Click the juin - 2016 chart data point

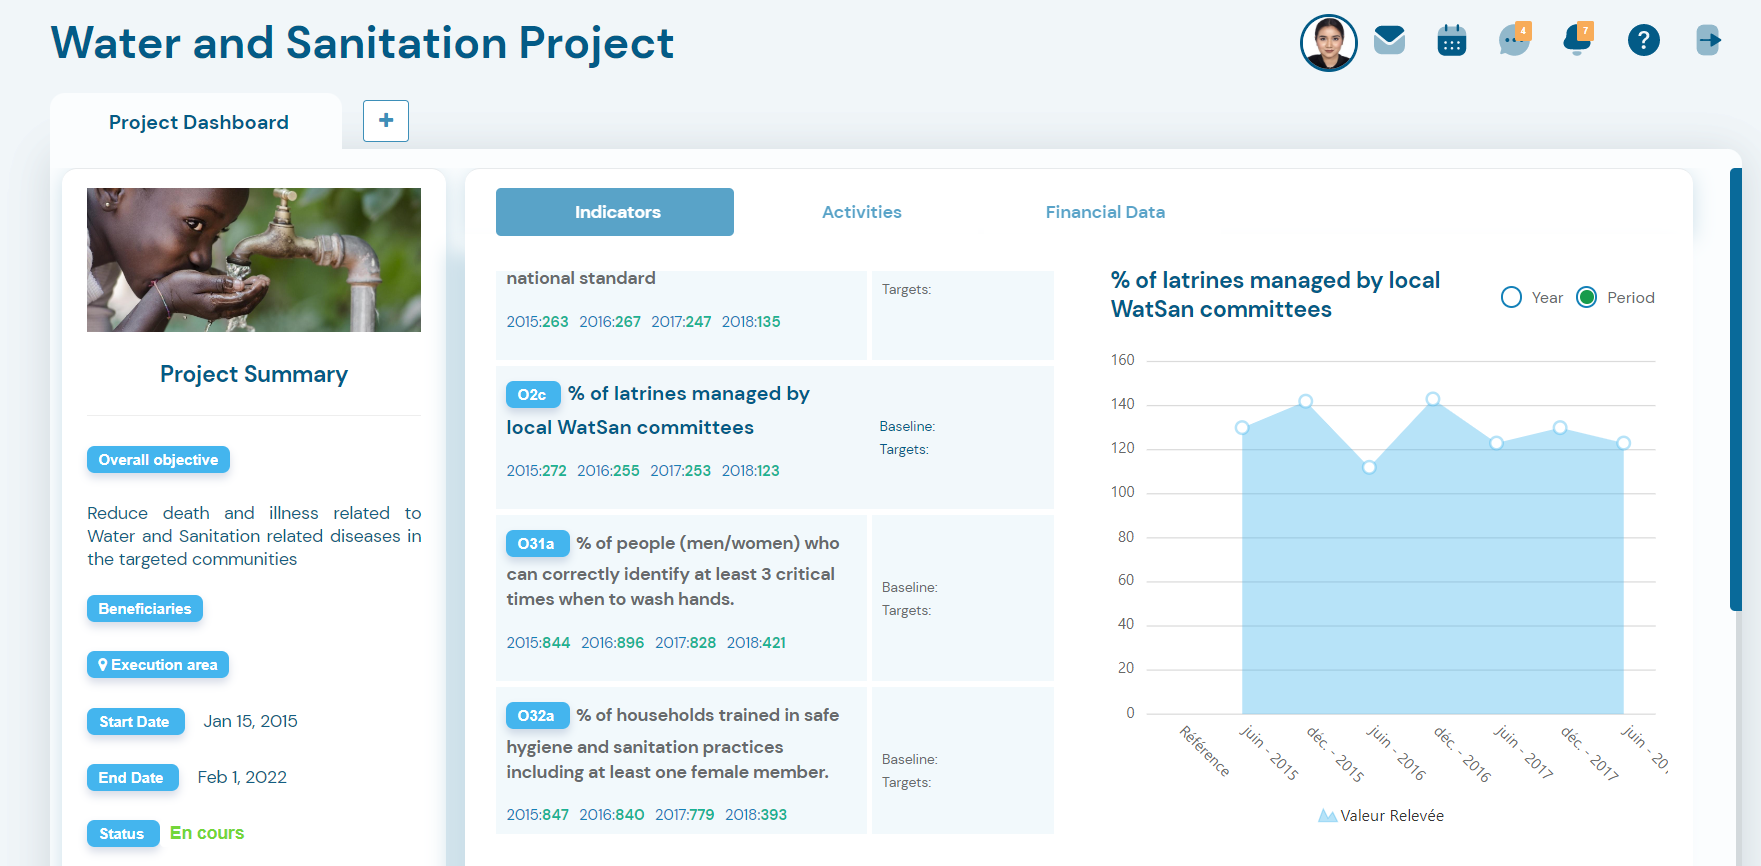[x=1369, y=467]
